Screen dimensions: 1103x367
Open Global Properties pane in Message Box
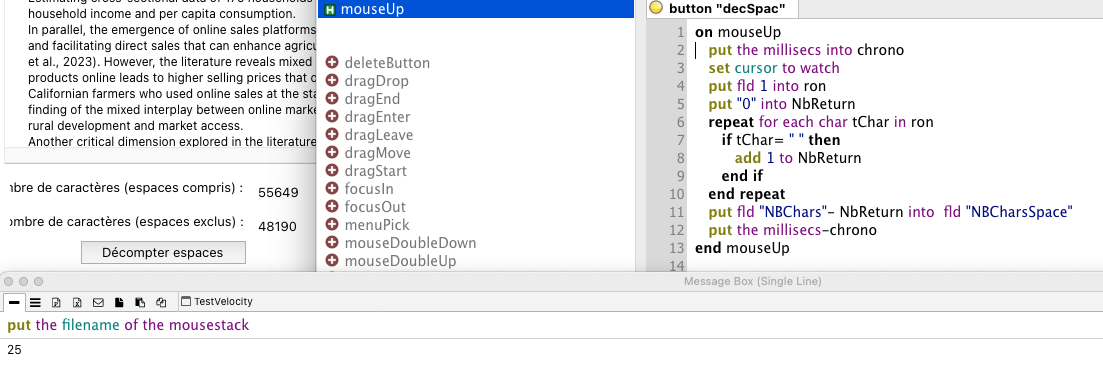pyautogui.click(x=56, y=302)
